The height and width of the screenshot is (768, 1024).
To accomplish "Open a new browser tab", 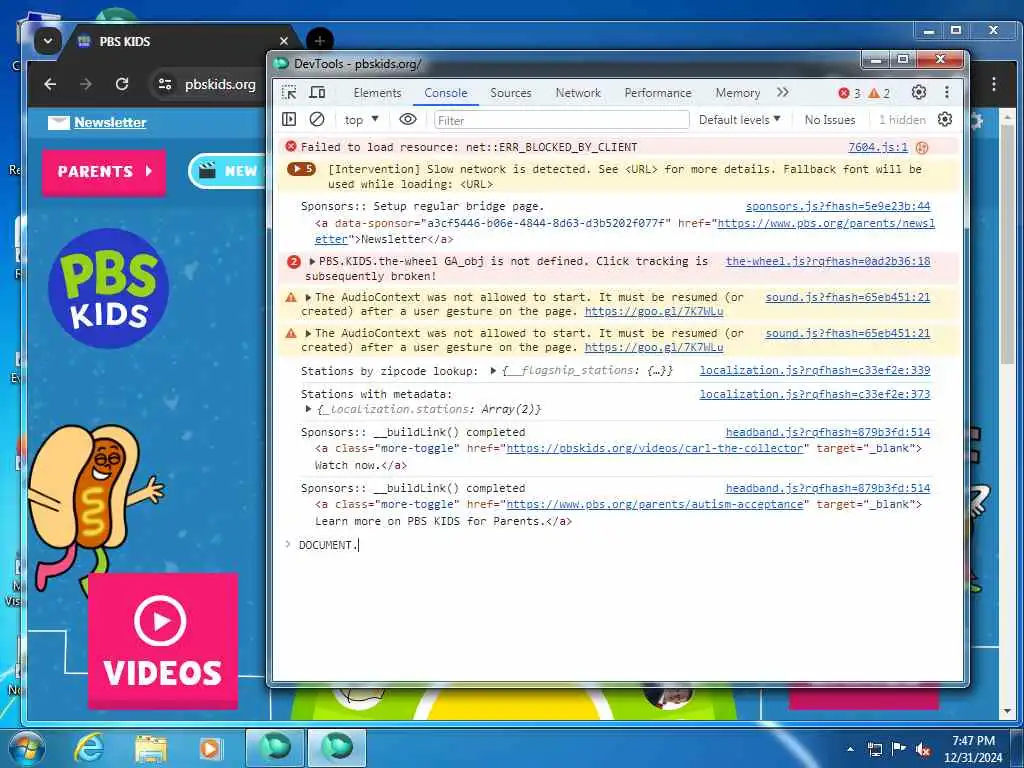I will [319, 41].
